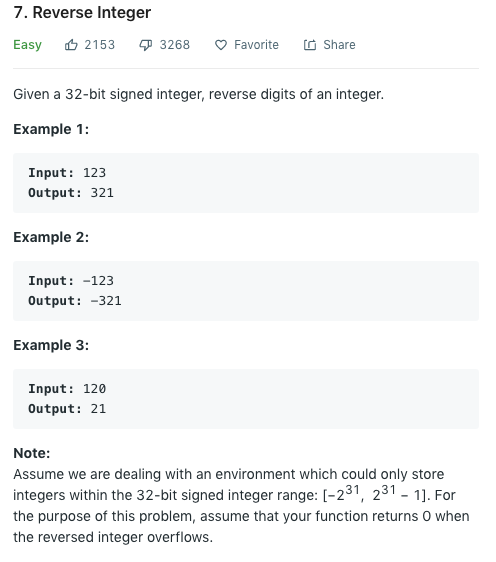Screen dimensions: 496x562
Task: Click Input 123 line in Example 1
Action: coord(67,173)
